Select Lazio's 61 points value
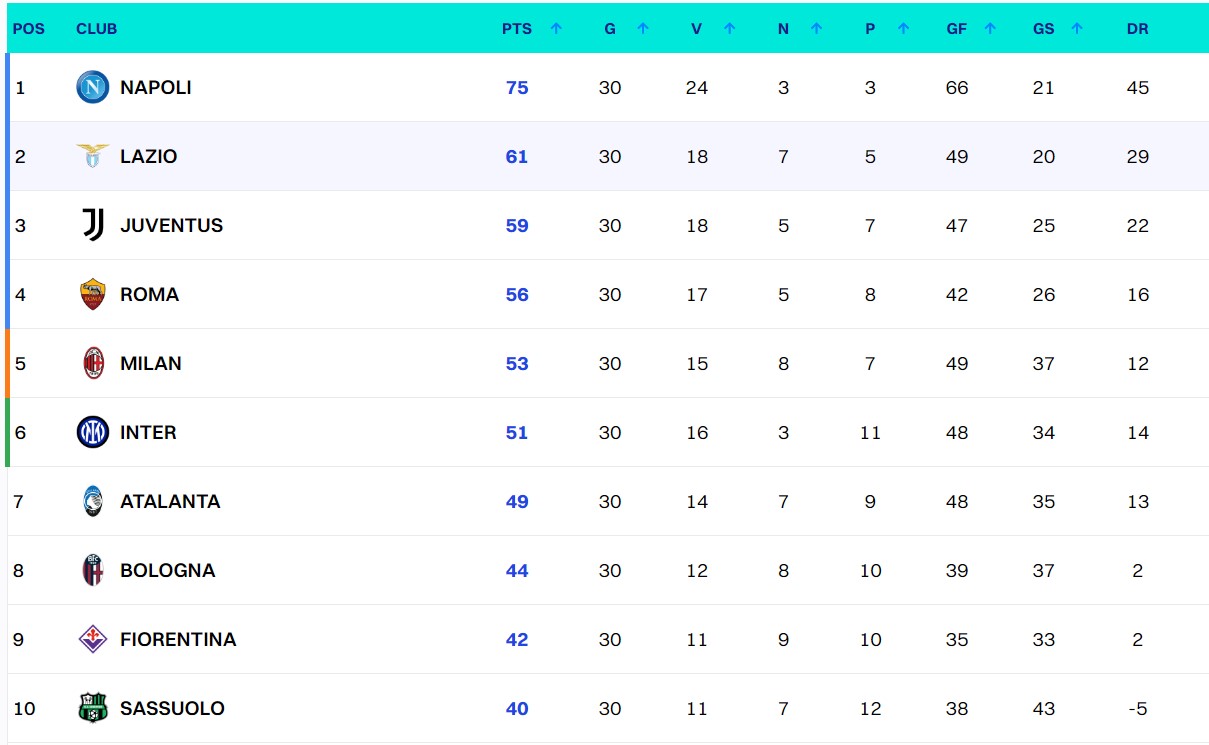 (x=517, y=156)
